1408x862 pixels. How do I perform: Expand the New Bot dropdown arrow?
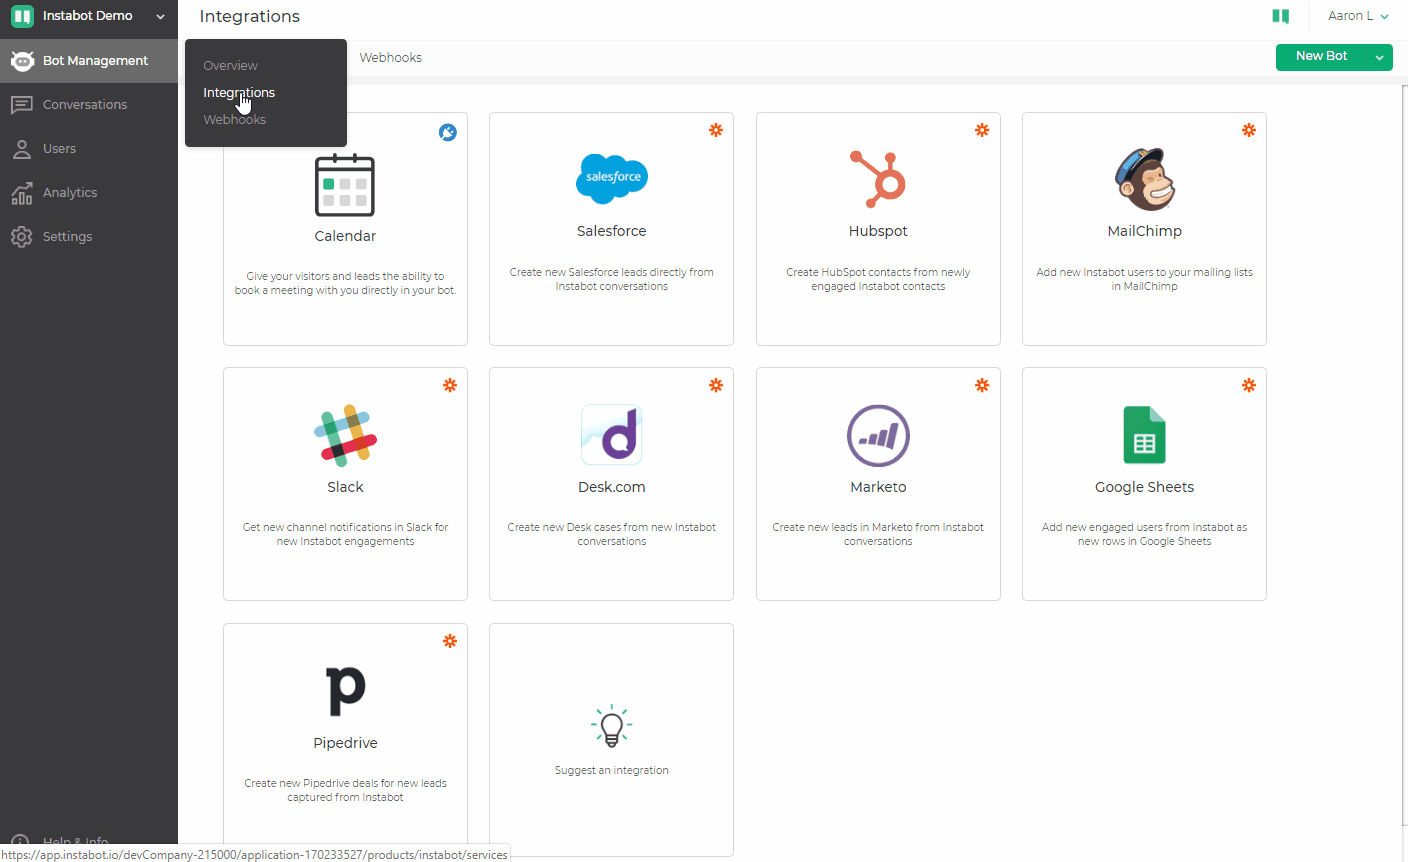[1379, 58]
